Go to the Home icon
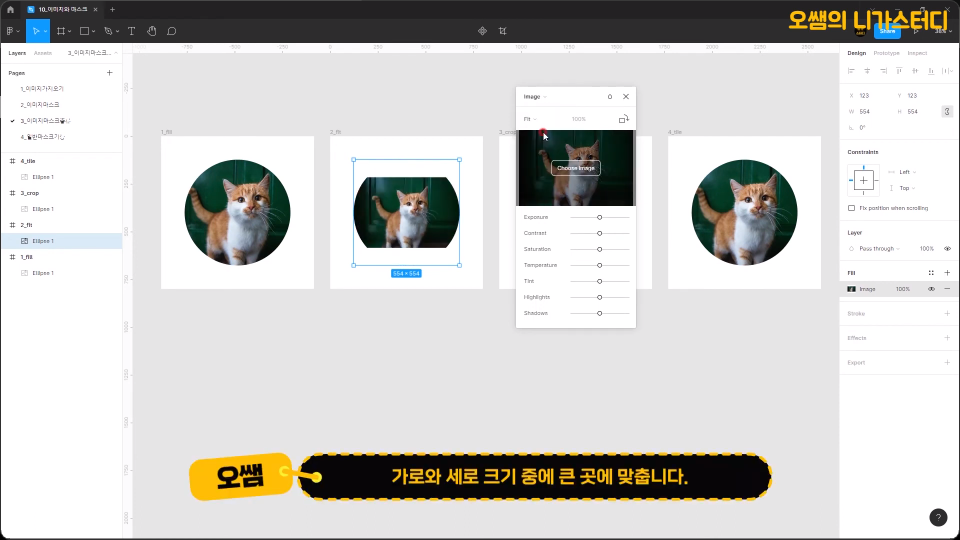Image resolution: width=960 pixels, height=540 pixels. pos(10,9)
